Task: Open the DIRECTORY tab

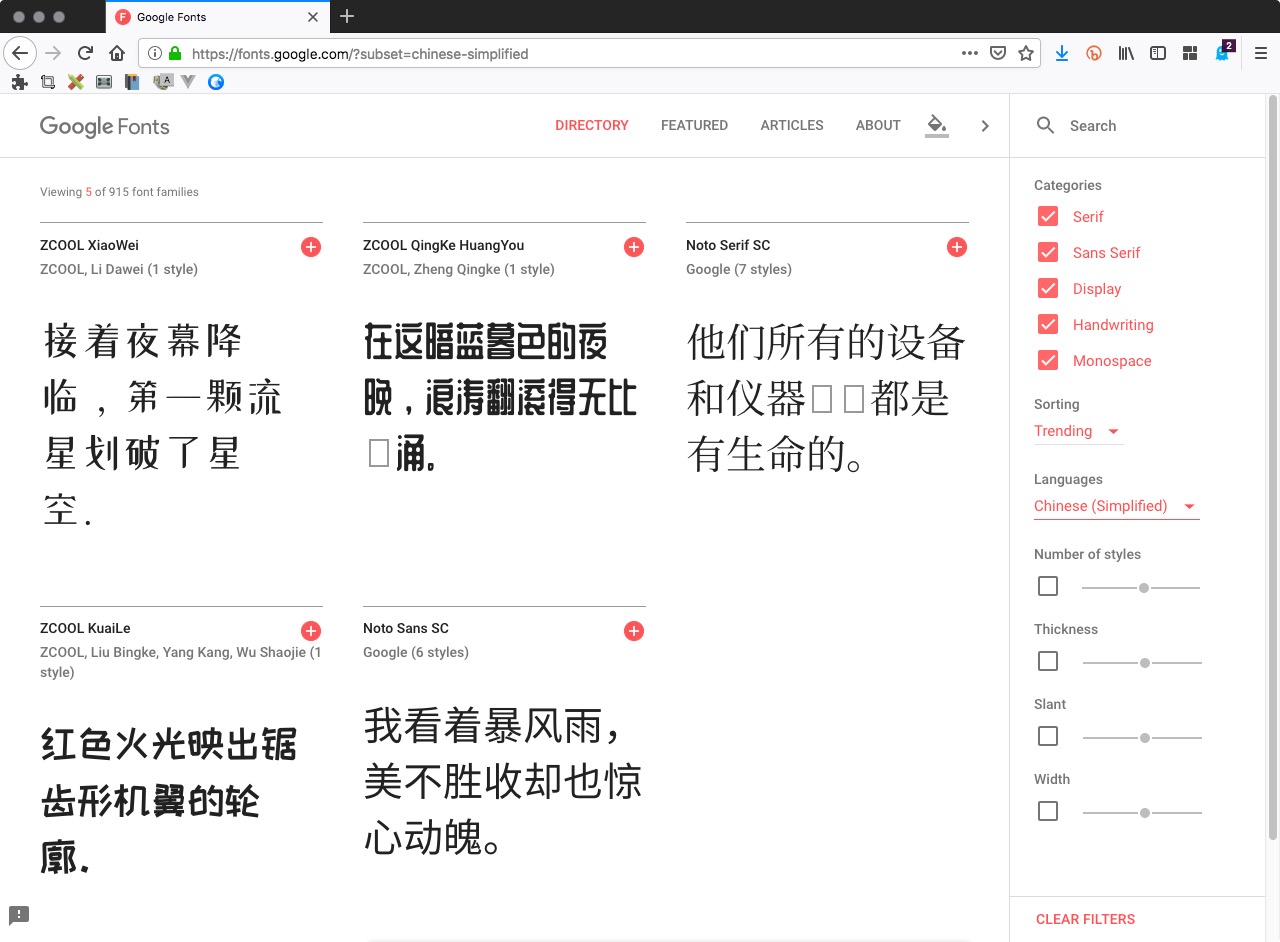Action: click(x=592, y=126)
